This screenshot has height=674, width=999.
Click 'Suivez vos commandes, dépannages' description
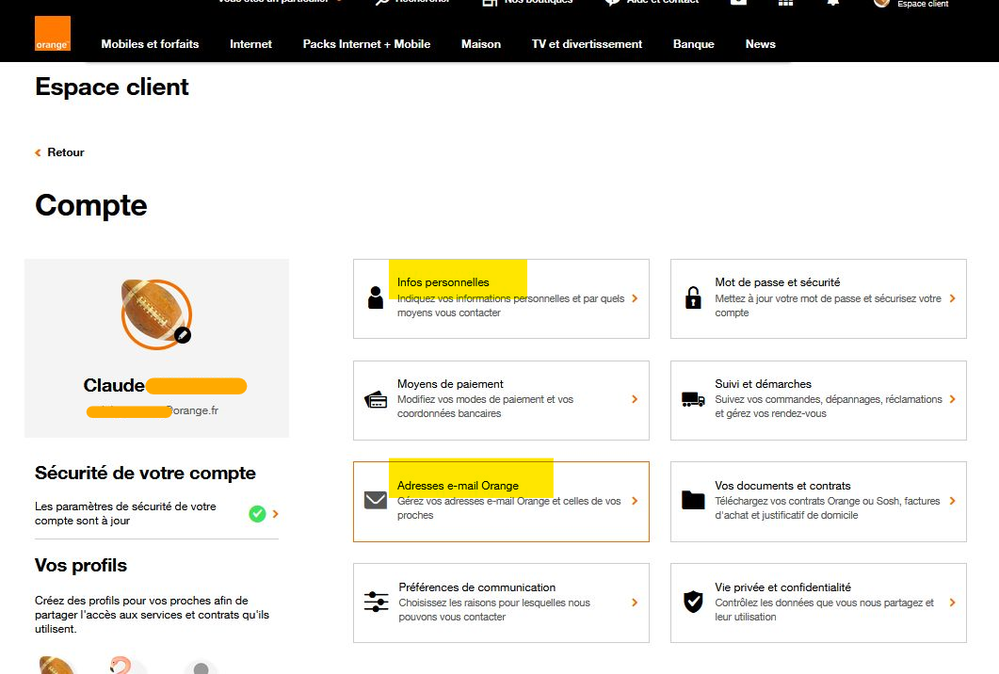(828, 406)
